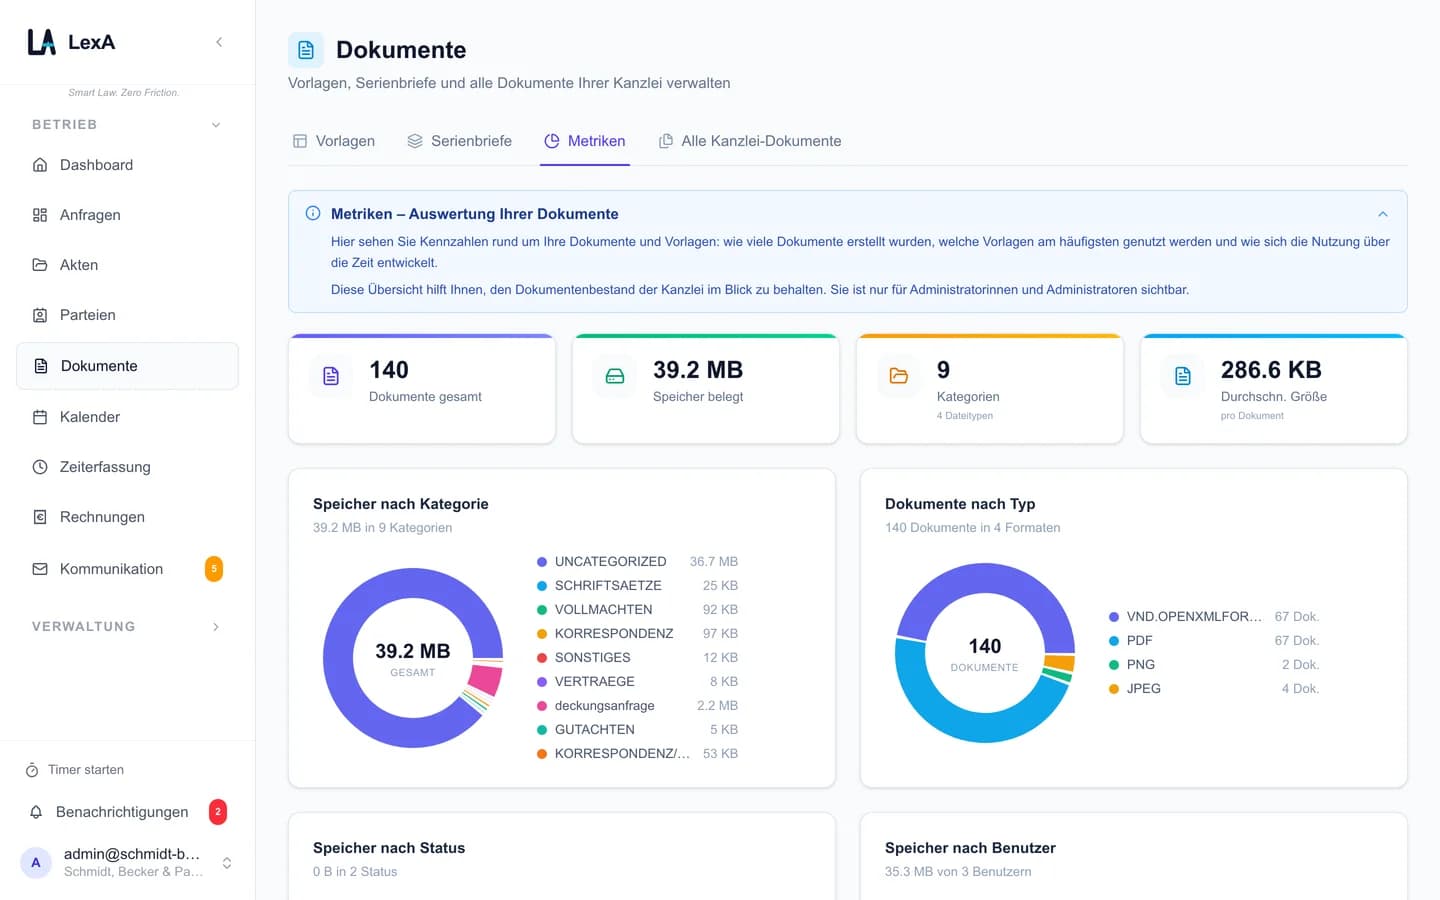Click the deckungsanfrage legend entry
Image resolution: width=1440 pixels, height=900 pixels.
[x=637, y=706]
